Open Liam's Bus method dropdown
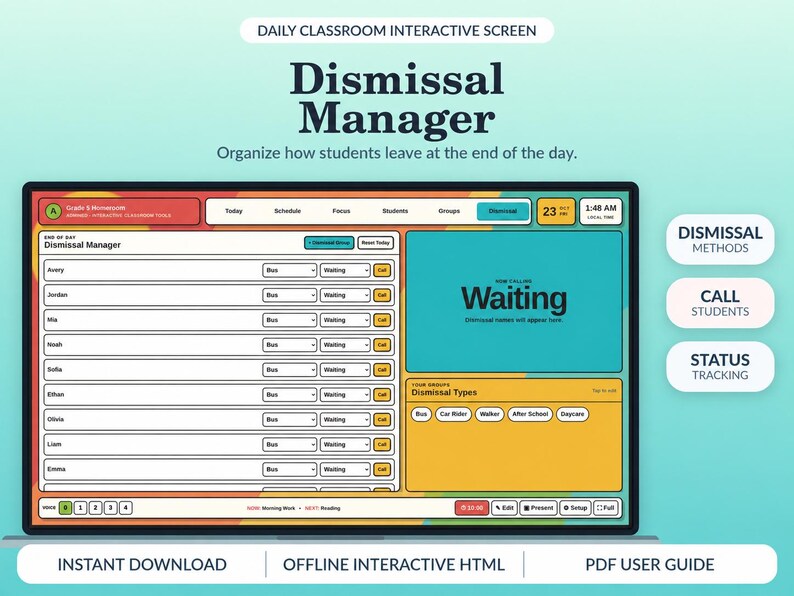Screen dimensions: 794x596 (290, 445)
